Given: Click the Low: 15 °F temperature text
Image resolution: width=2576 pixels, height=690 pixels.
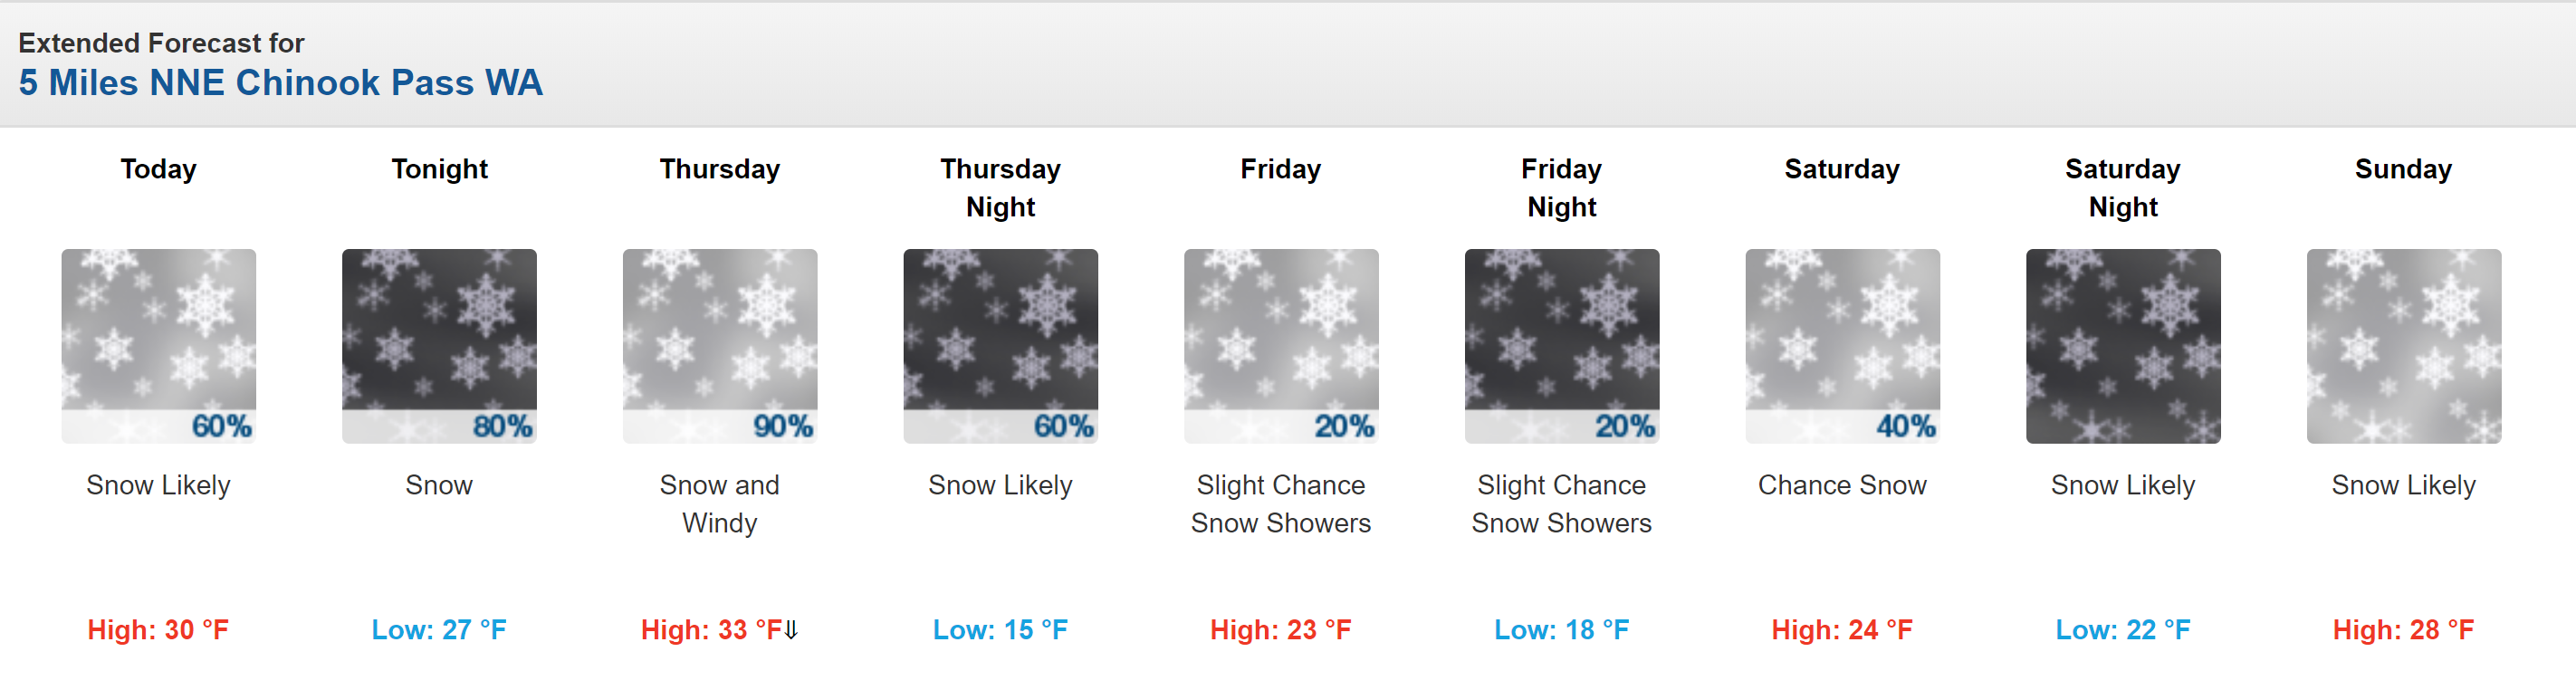Looking at the screenshot, I should 1001,630.
